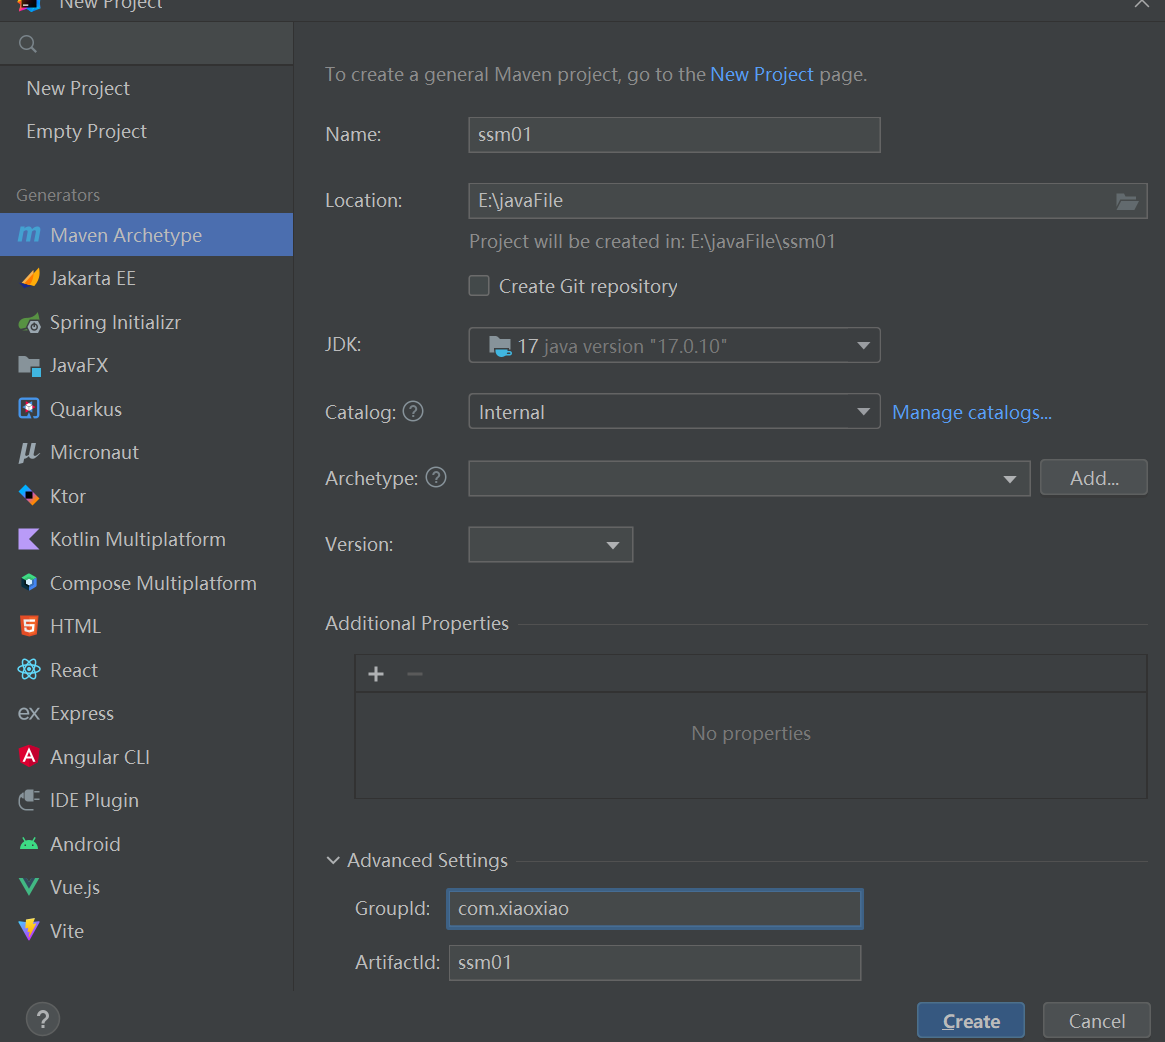Image resolution: width=1165 pixels, height=1042 pixels.
Task: Click the Compose Multiplatform hexagon icon
Action: [29, 583]
